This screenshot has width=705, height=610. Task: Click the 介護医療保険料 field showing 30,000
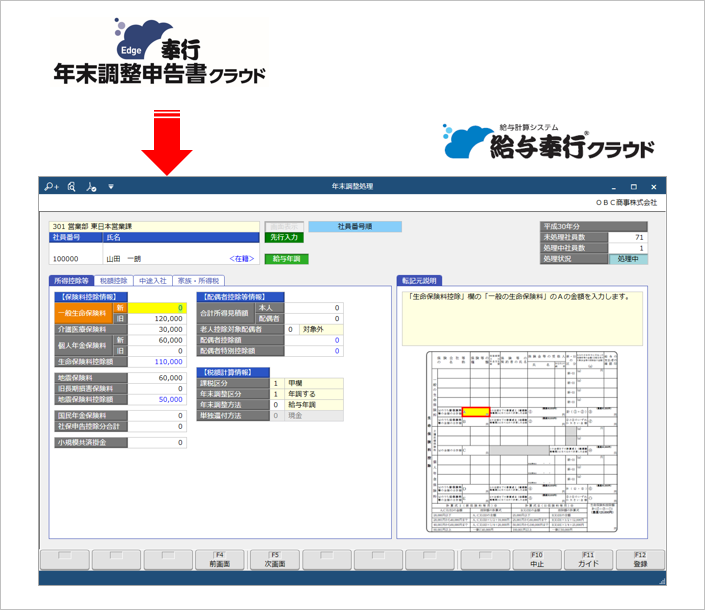click(157, 329)
